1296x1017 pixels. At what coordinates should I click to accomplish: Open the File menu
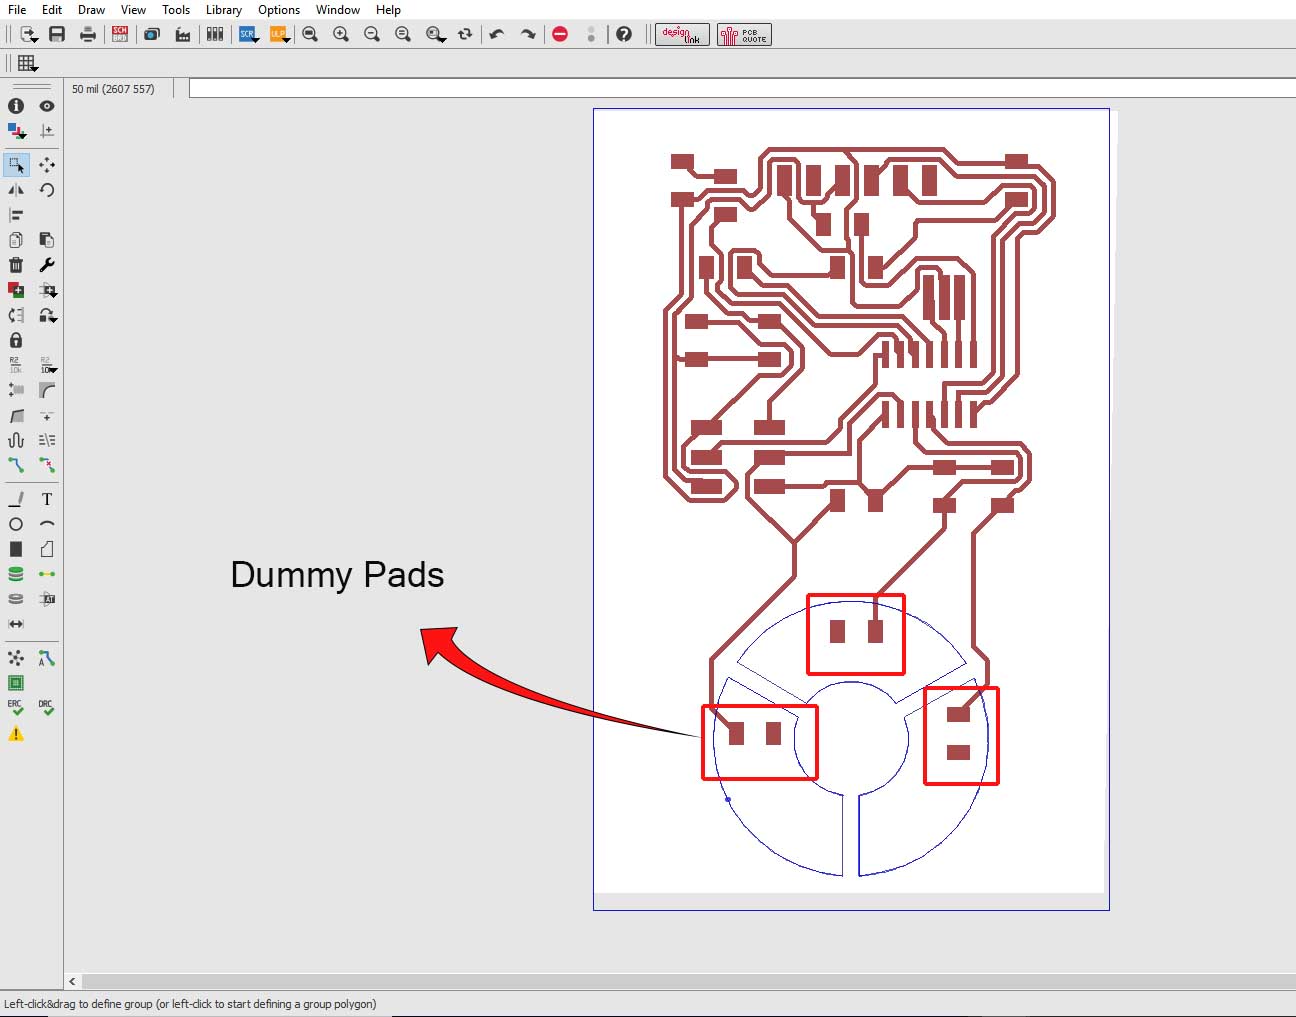click(17, 10)
